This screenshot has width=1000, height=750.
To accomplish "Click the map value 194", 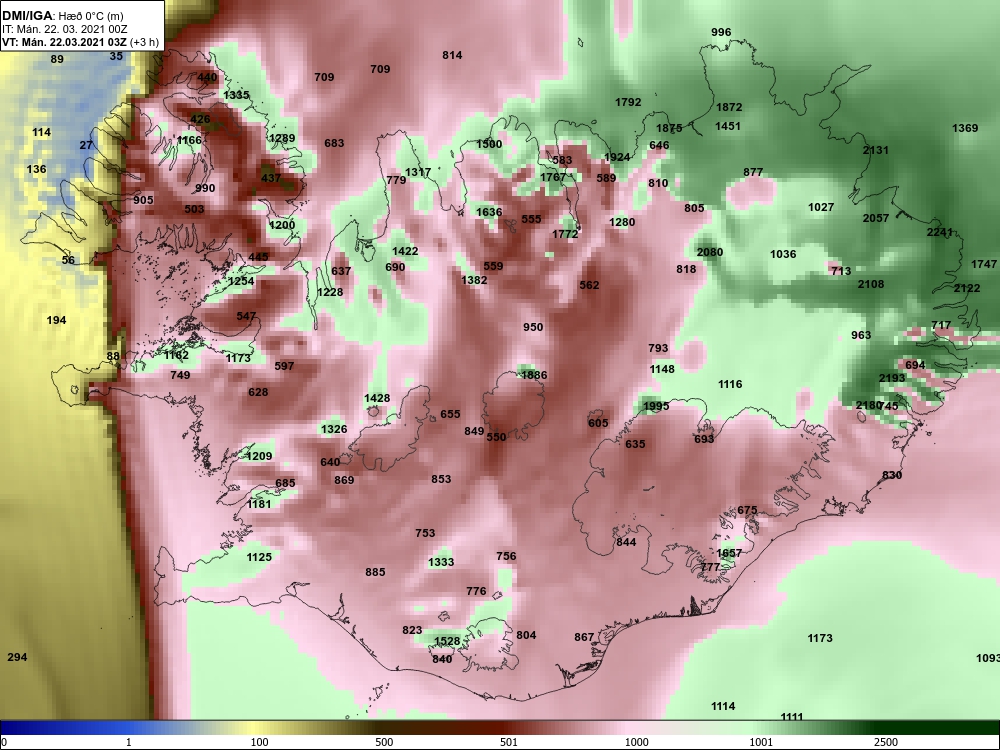I will pos(56,320).
